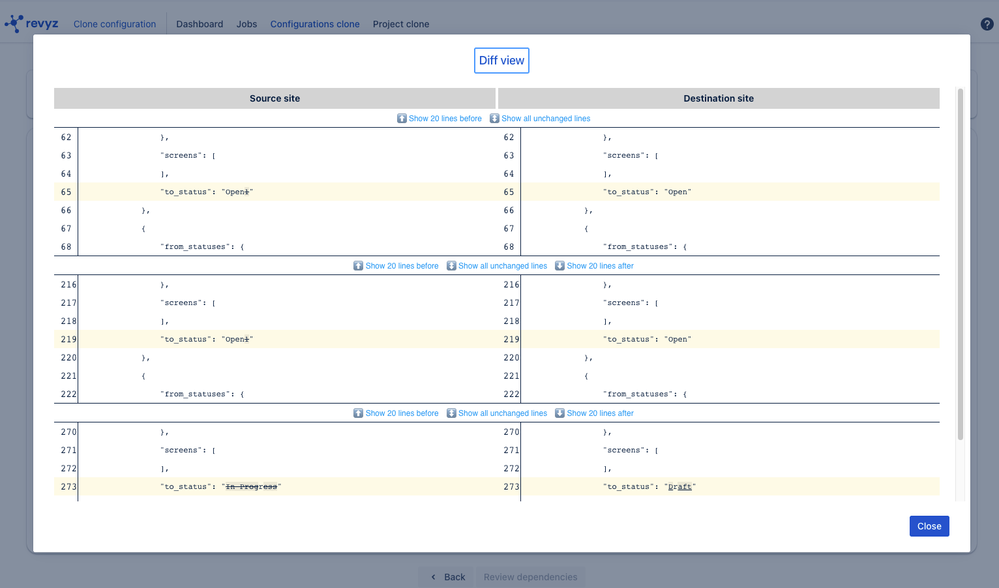The width and height of the screenshot is (999, 588).
Task: Click source line 68 from_statuses text
Action: 202,247
